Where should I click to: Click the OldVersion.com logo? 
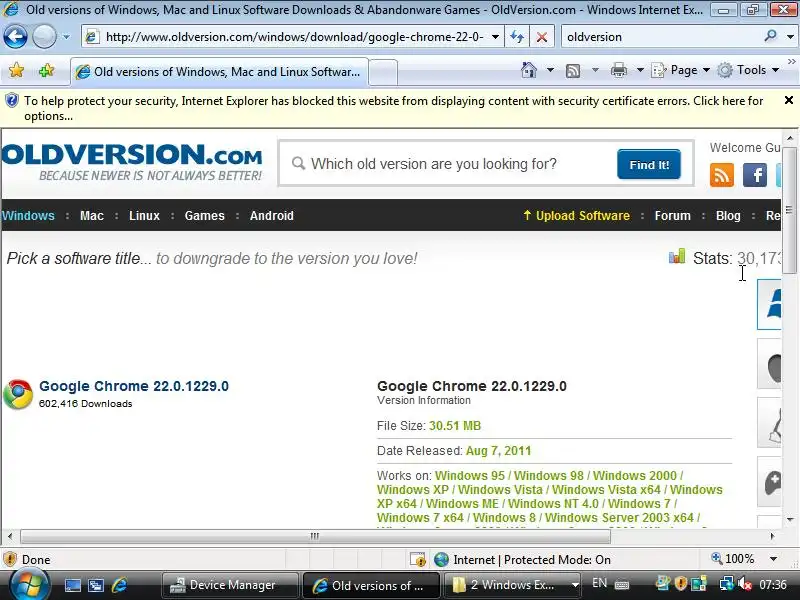click(x=132, y=162)
